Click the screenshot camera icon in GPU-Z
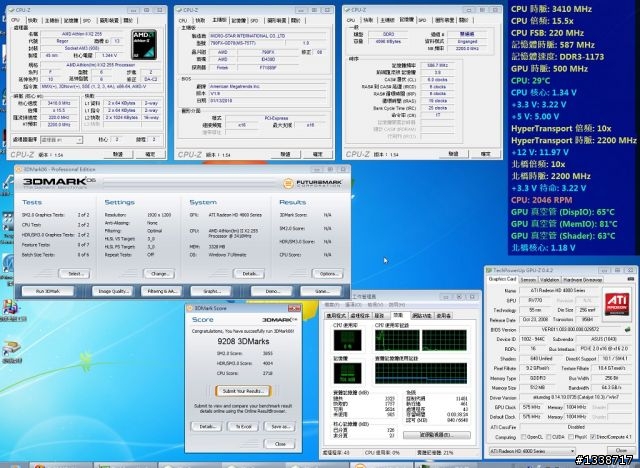640x468 pixels. point(631,279)
